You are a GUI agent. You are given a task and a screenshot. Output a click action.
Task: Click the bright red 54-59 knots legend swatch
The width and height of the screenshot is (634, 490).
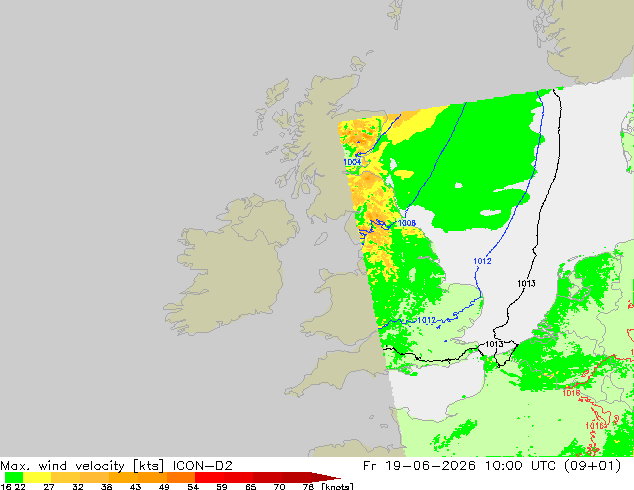(209, 477)
